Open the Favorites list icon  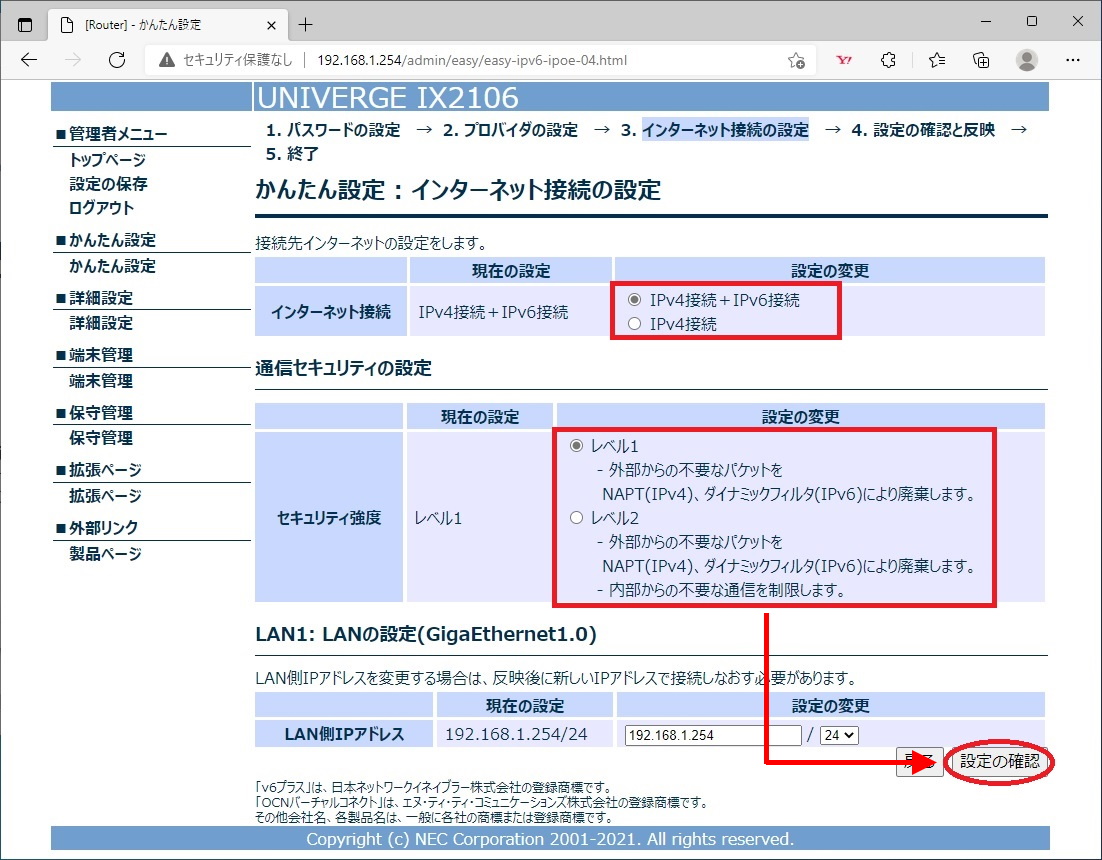click(x=936, y=60)
